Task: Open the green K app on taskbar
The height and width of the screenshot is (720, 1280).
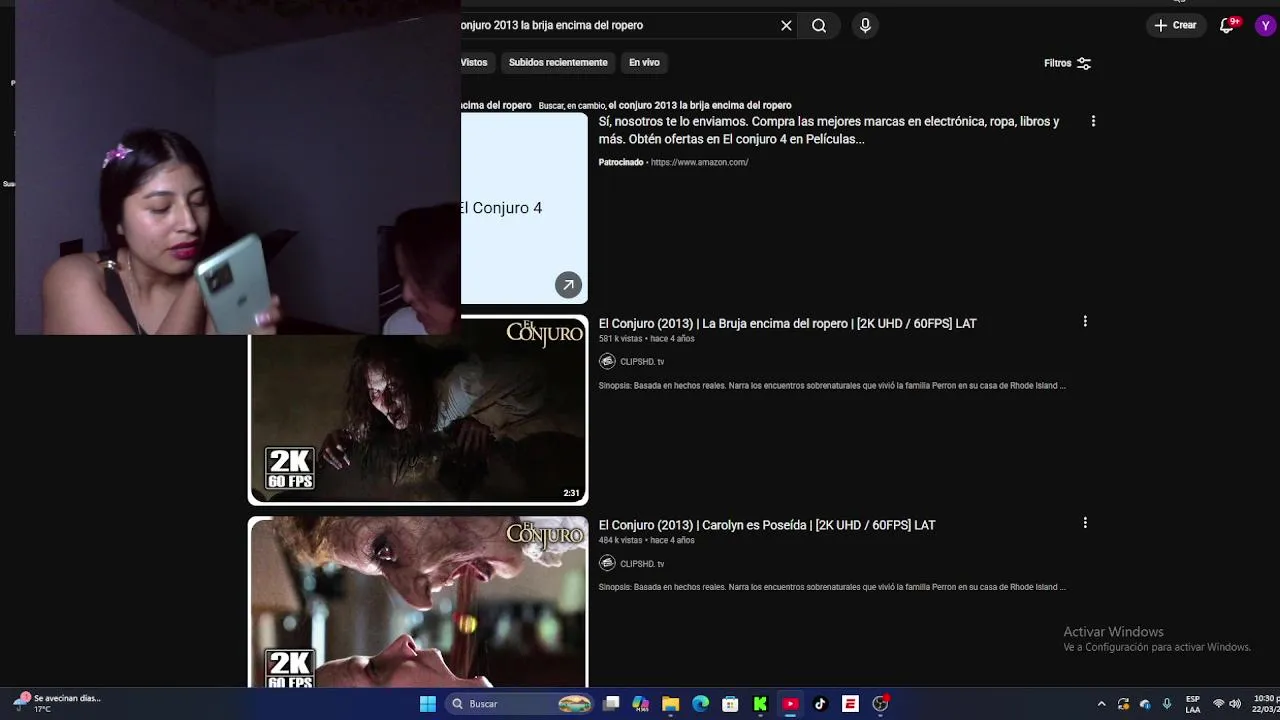Action: click(x=760, y=704)
